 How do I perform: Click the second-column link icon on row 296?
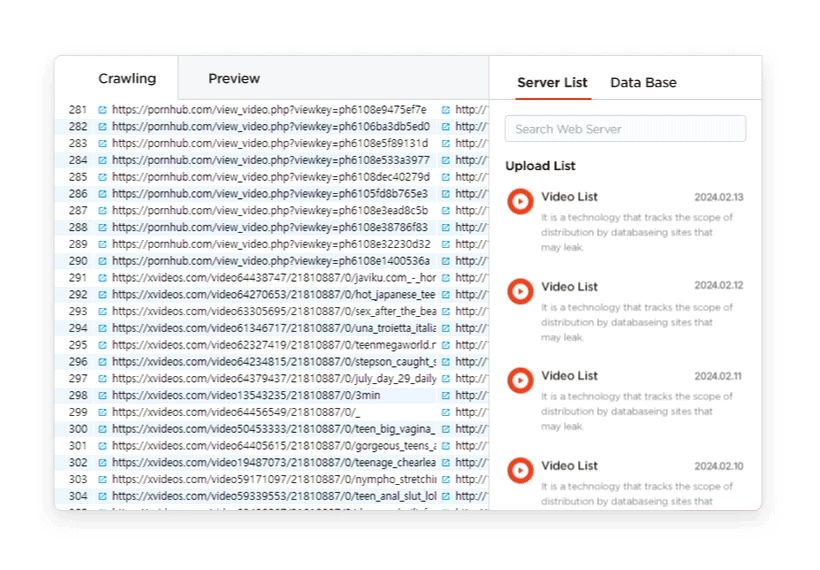click(x=446, y=362)
